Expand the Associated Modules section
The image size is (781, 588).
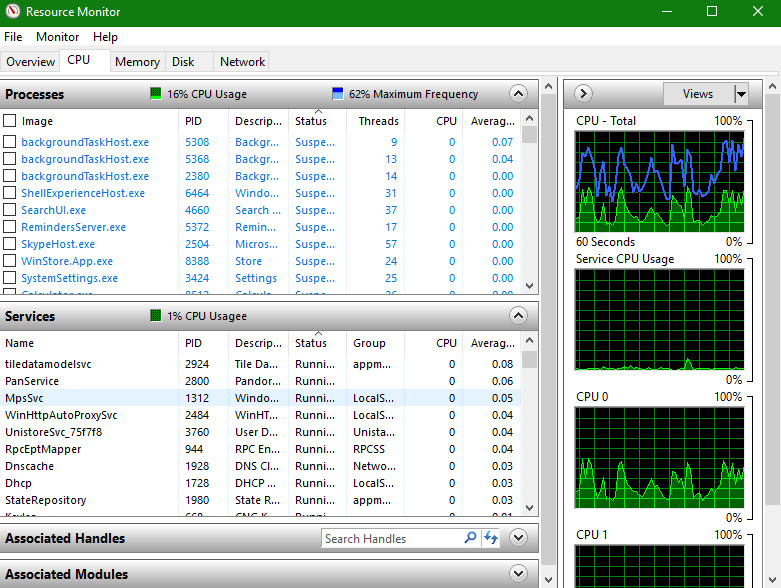[517, 574]
